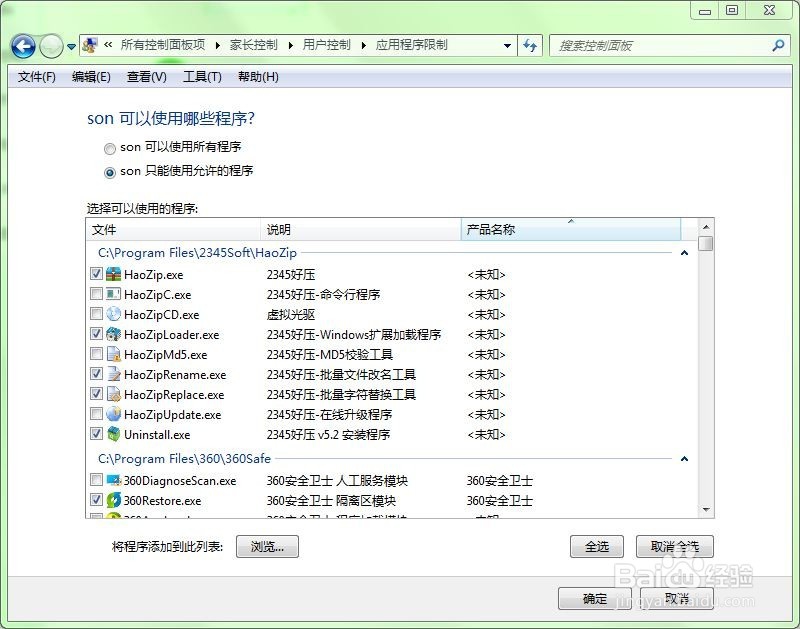This screenshot has height=629, width=800.
Task: Click the list scrollbar down arrow
Action: 706,510
